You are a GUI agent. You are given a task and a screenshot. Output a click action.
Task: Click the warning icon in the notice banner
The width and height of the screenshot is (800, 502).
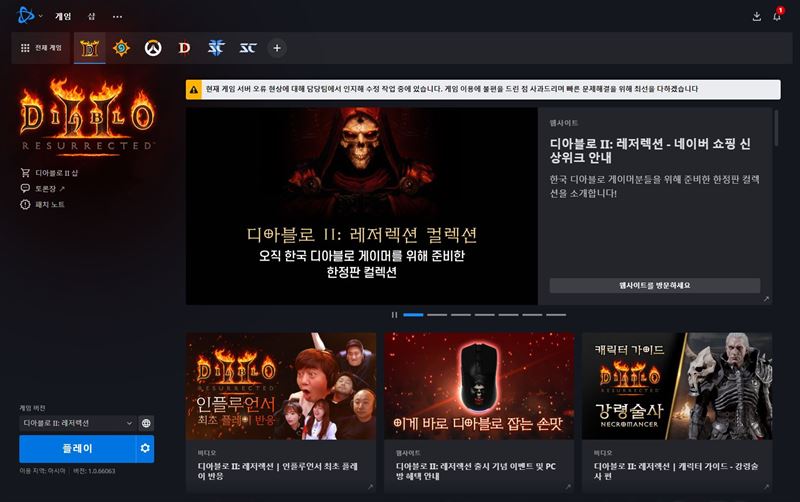tap(194, 89)
